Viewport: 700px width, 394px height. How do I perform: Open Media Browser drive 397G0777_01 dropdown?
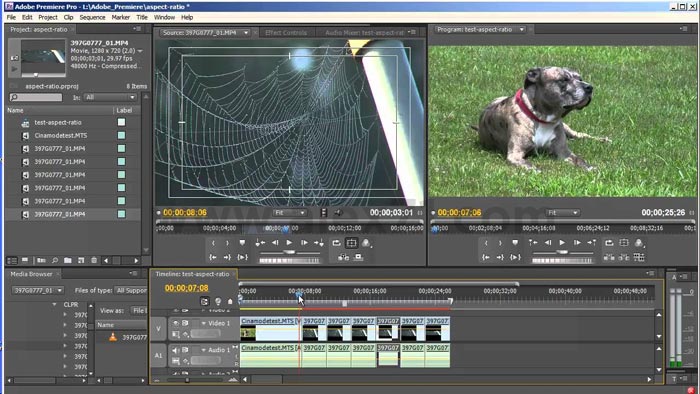pos(38,290)
